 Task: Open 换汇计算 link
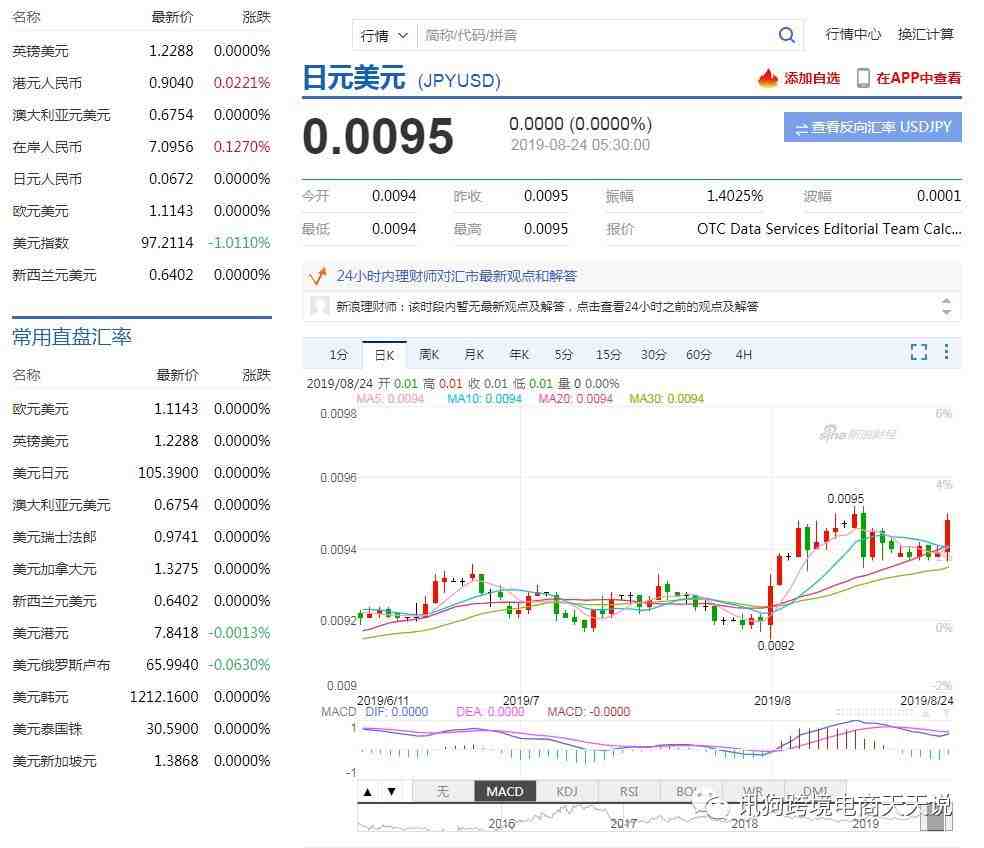click(925, 34)
